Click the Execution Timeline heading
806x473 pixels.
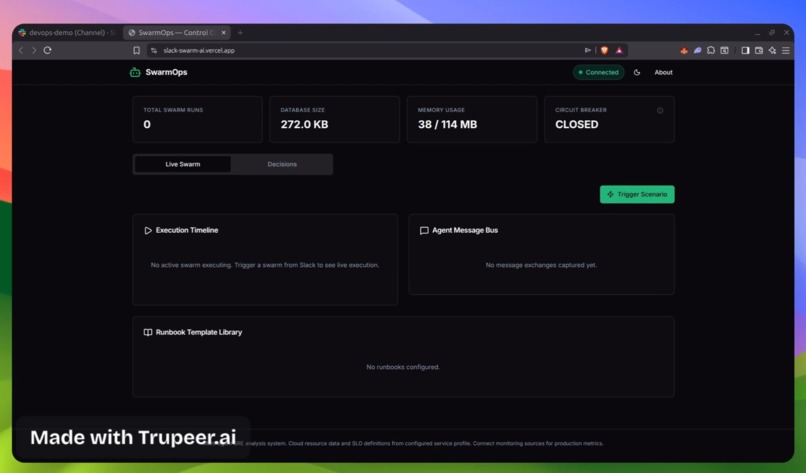point(187,230)
